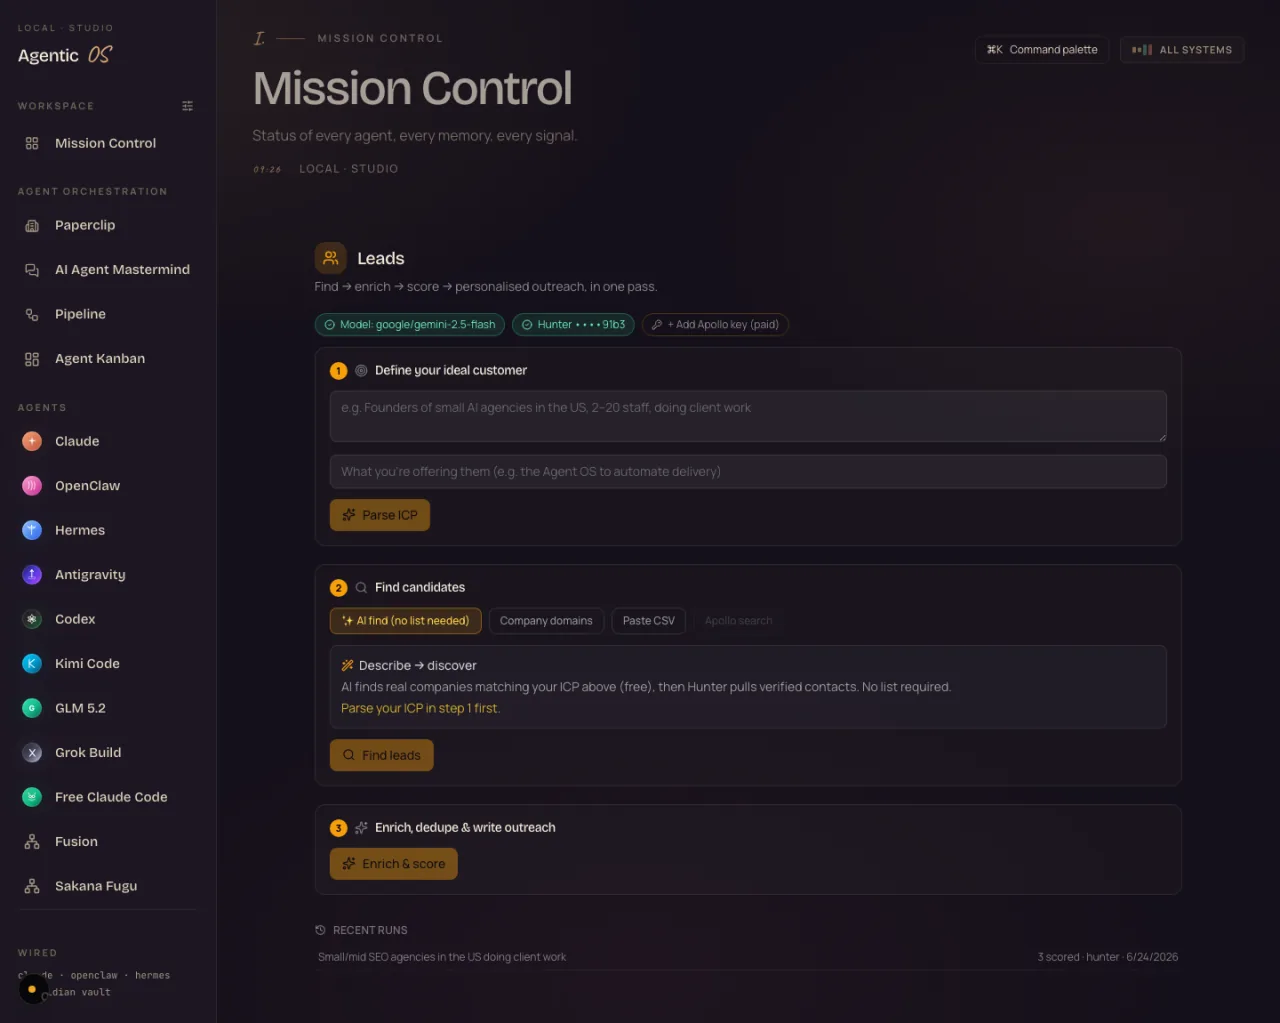Click the Recent Runs history icon
1280x1023 pixels.
tap(320, 930)
